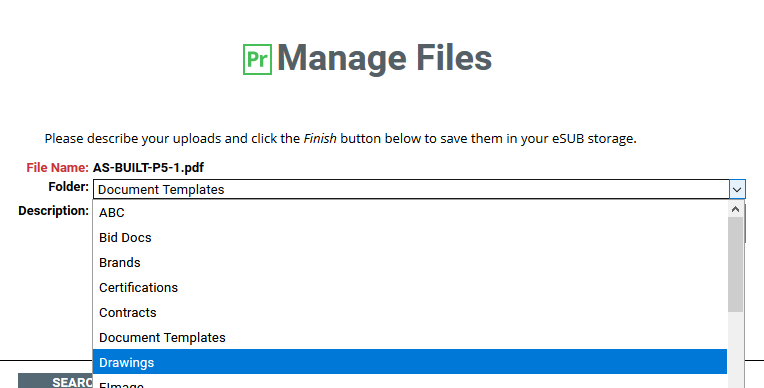Select Certifications in the dropdown list

click(x=410, y=288)
